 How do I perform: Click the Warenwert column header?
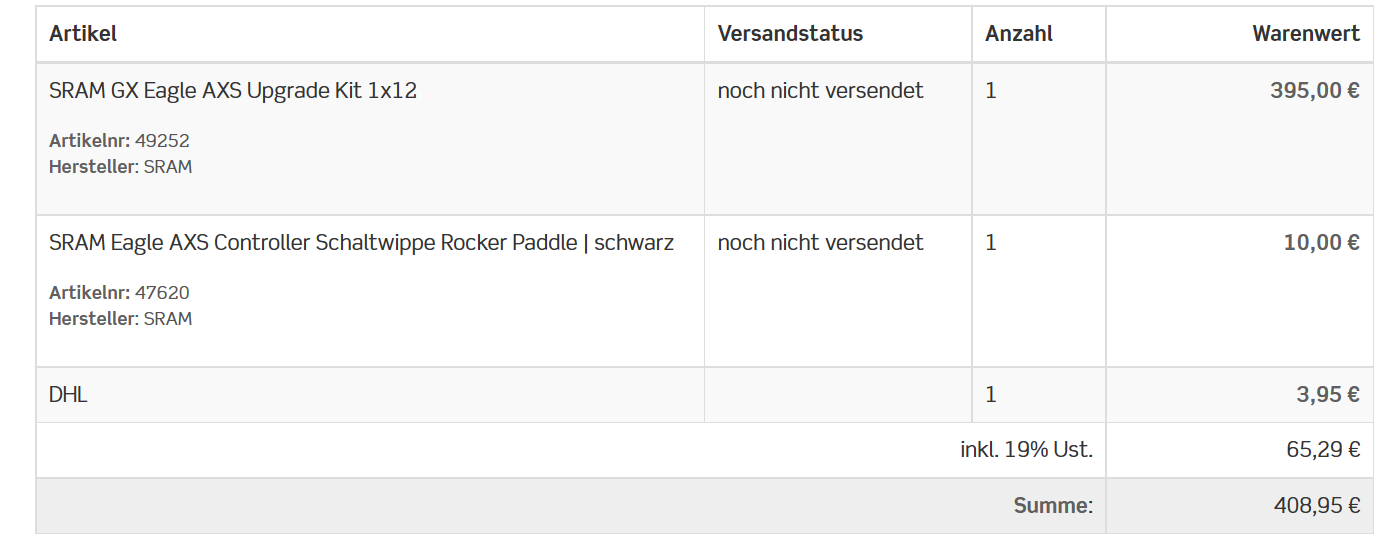(x=1306, y=34)
